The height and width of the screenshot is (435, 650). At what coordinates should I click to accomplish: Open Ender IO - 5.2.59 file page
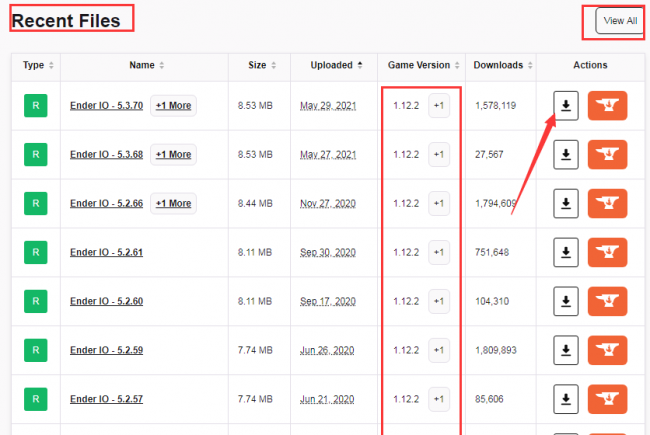coord(107,350)
